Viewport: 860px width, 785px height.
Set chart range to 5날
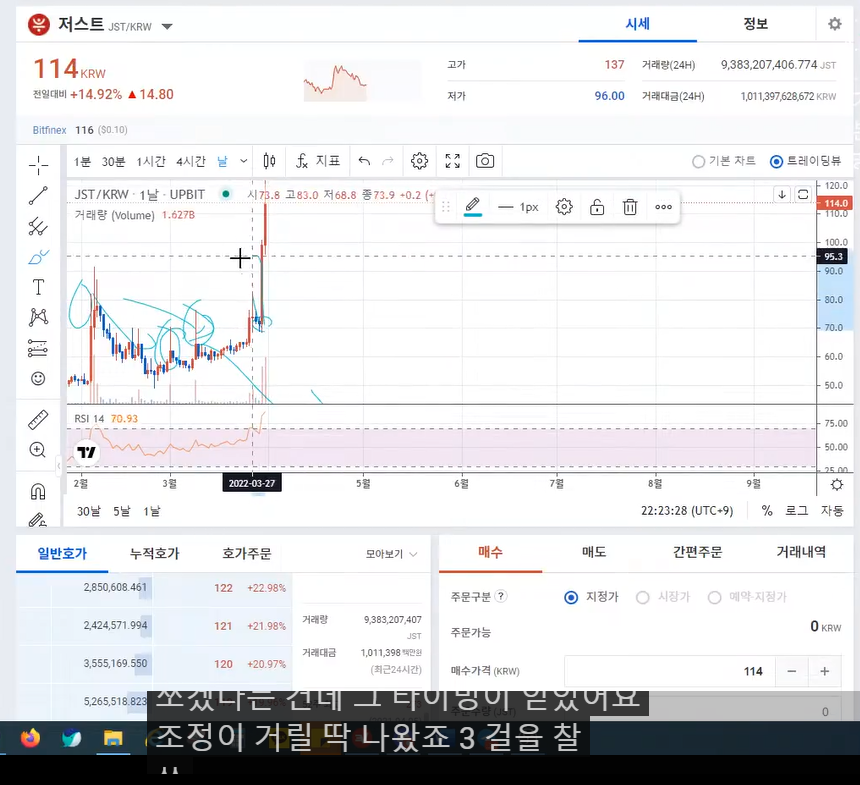[122, 512]
